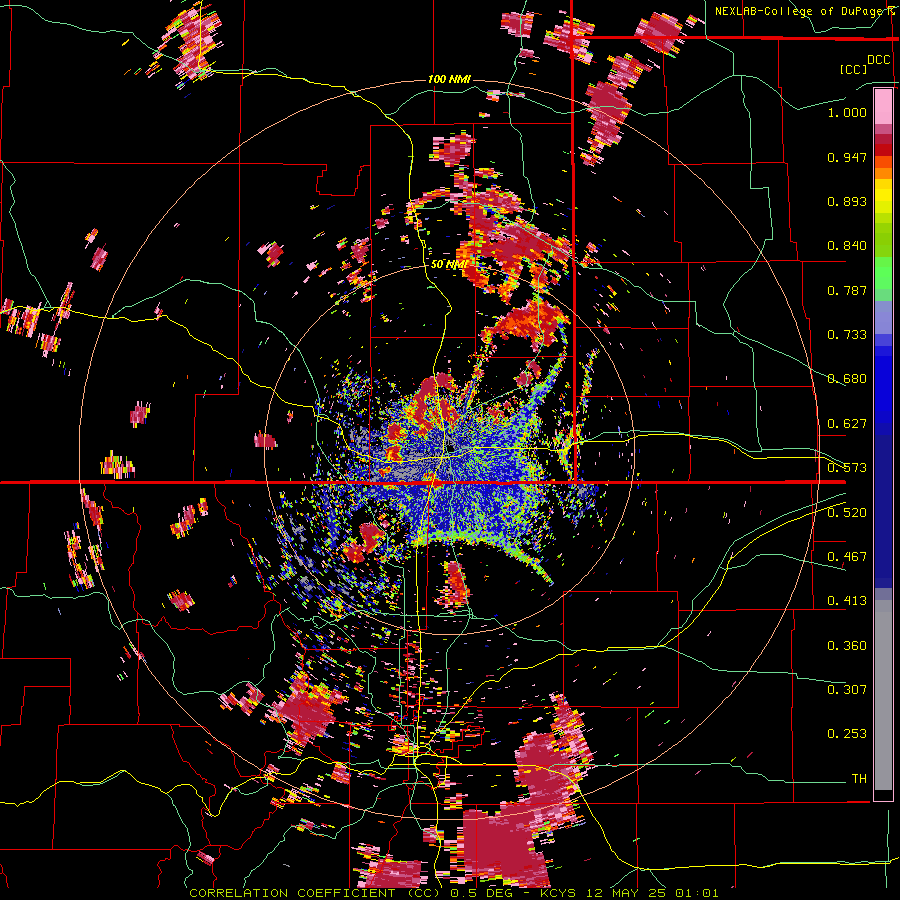Click the 0.627 scale value

(847, 424)
